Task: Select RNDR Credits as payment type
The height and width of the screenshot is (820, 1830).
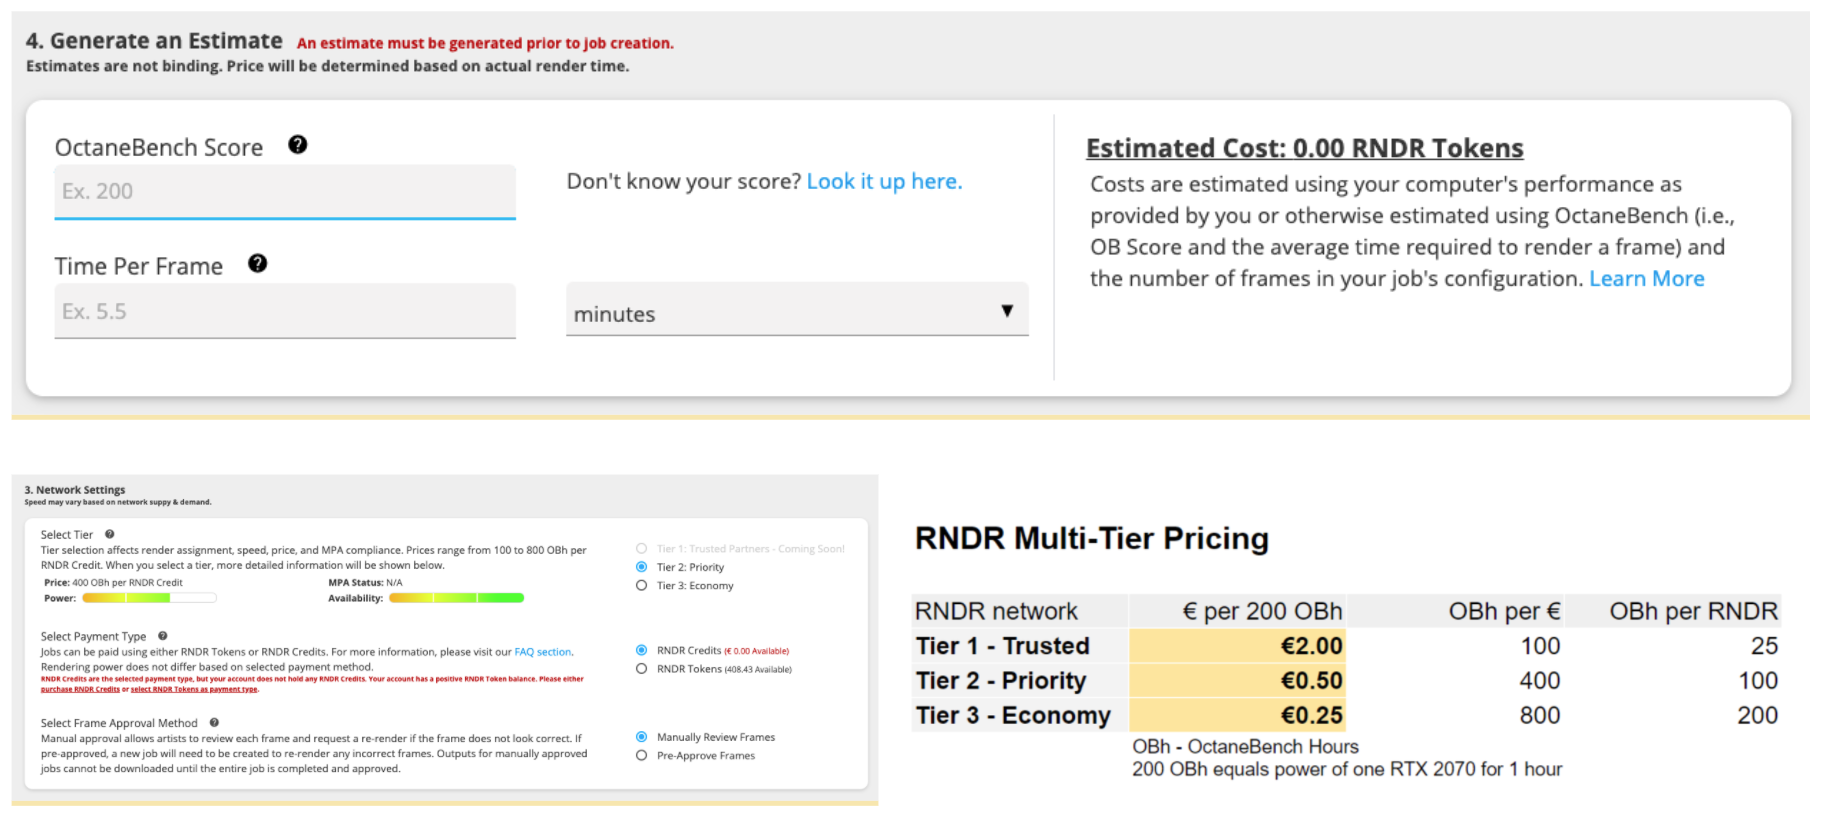Action: [641, 650]
